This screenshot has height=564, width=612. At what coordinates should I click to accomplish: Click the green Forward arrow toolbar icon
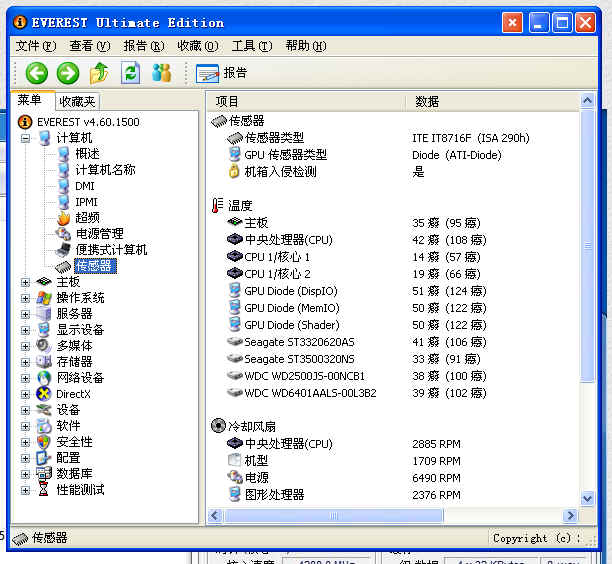(68, 73)
